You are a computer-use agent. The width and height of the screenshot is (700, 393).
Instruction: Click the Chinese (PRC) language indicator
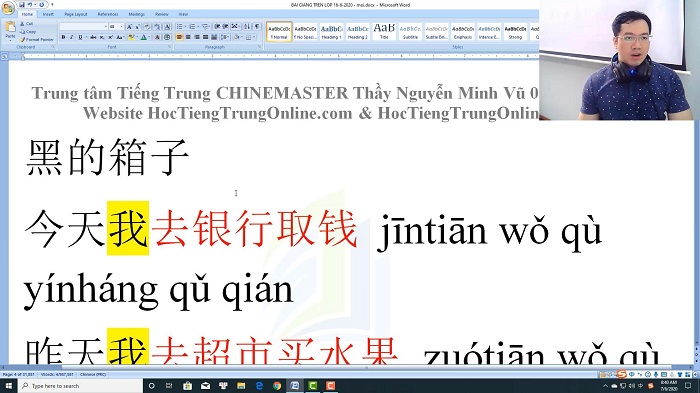pos(93,375)
